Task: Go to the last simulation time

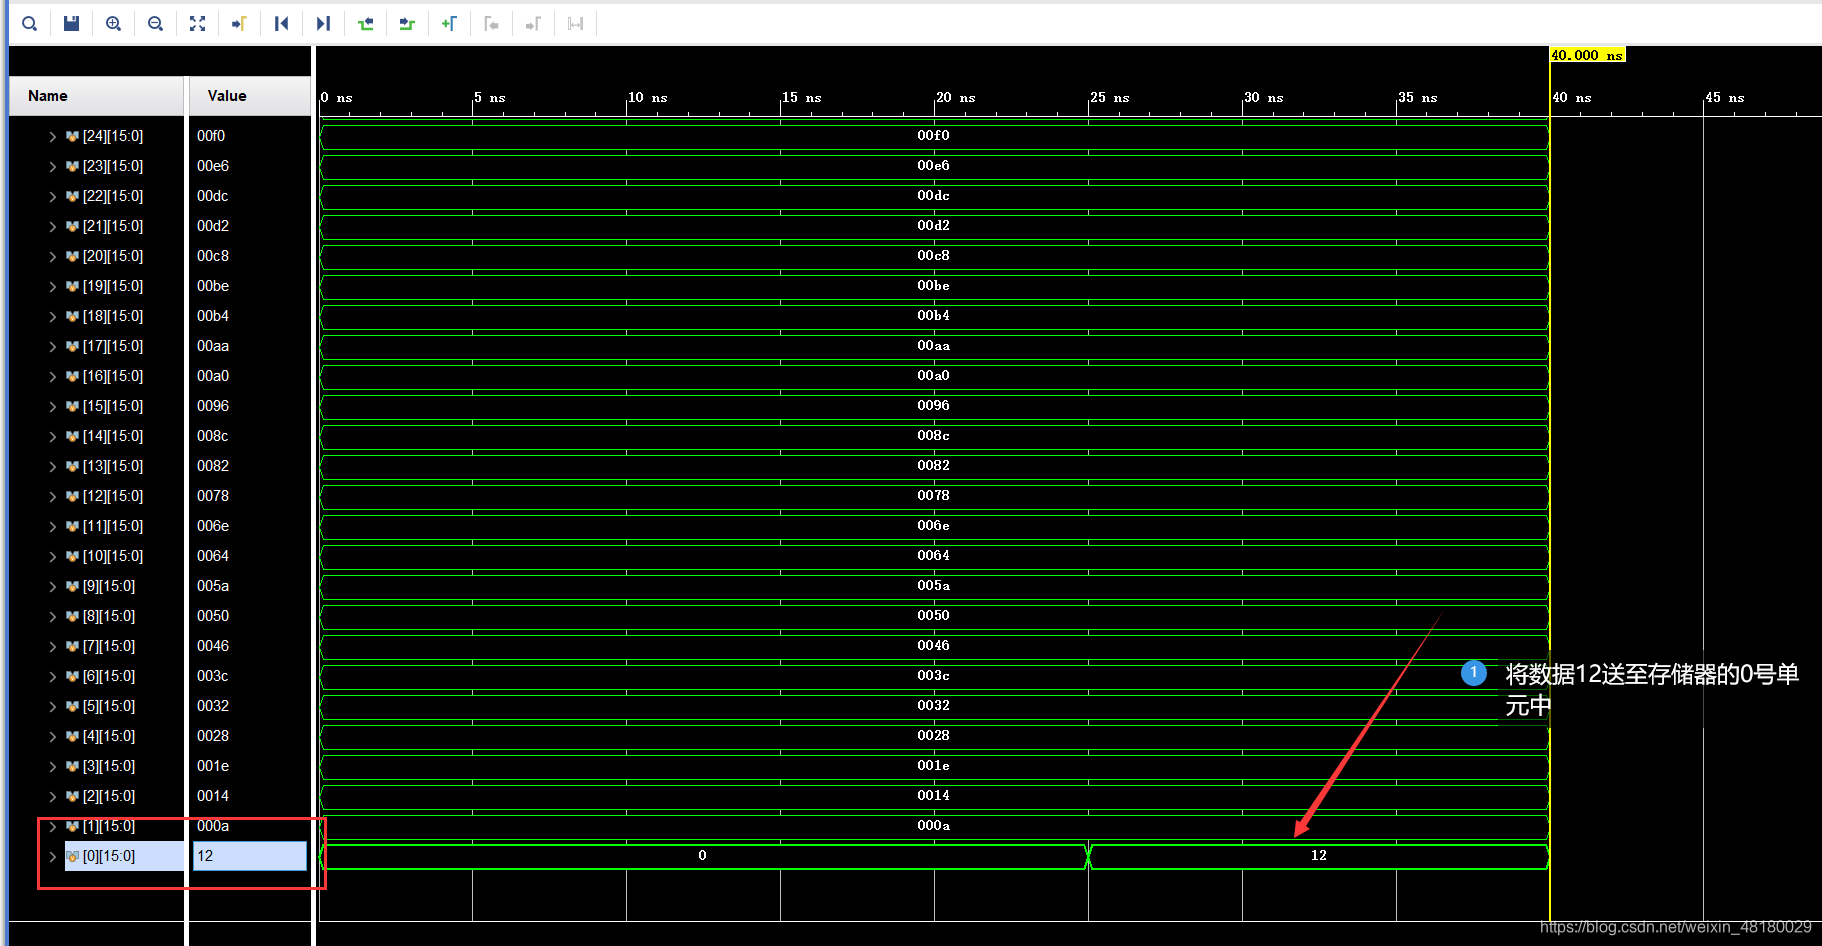Action: pos(323,23)
